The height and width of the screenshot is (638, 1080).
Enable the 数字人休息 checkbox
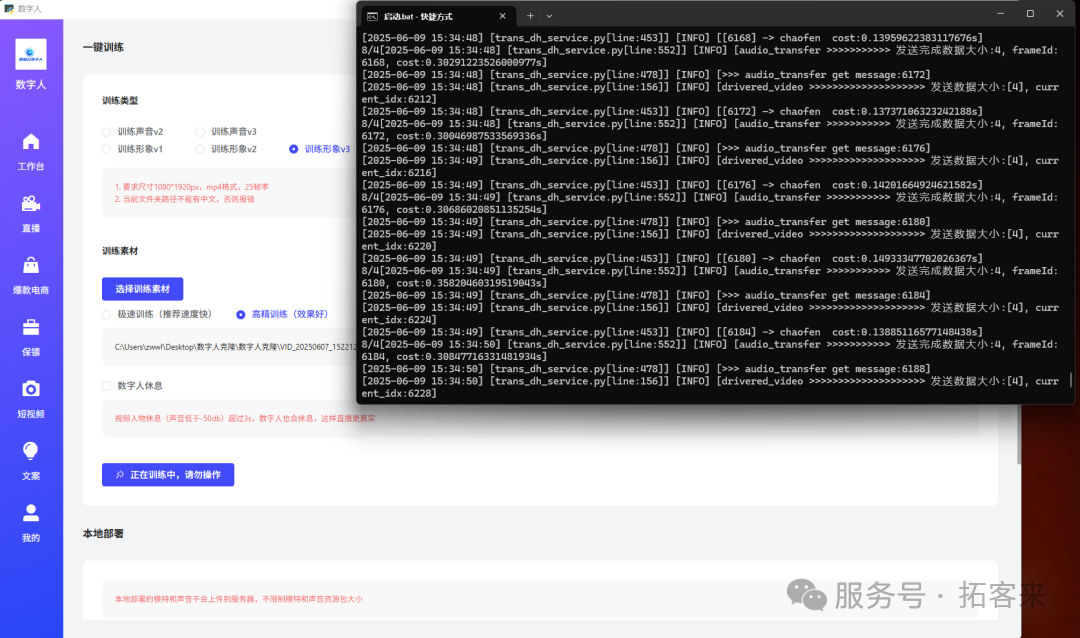coord(107,385)
